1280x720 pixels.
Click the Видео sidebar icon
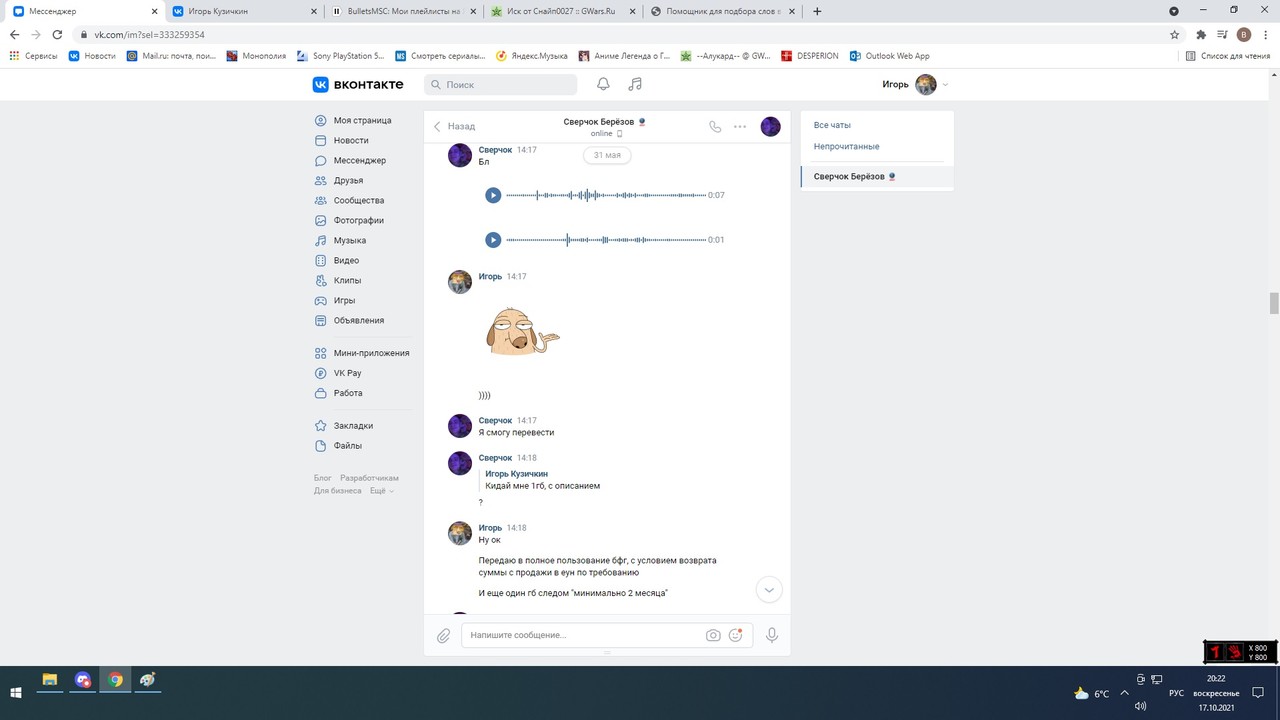[x=321, y=260]
